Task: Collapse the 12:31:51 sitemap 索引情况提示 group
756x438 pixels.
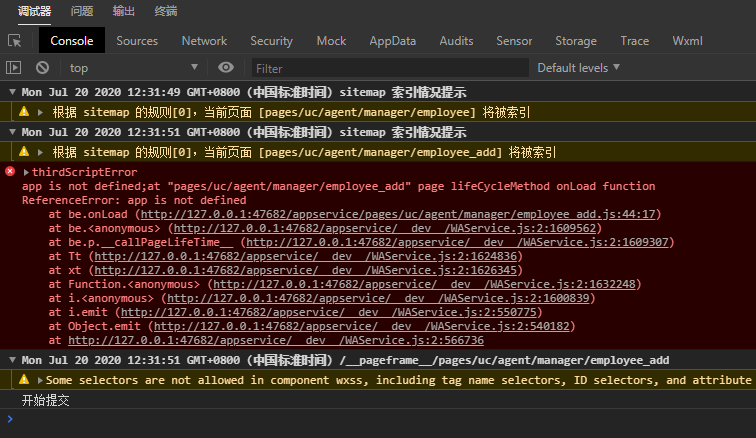Action: pyautogui.click(x=13, y=132)
